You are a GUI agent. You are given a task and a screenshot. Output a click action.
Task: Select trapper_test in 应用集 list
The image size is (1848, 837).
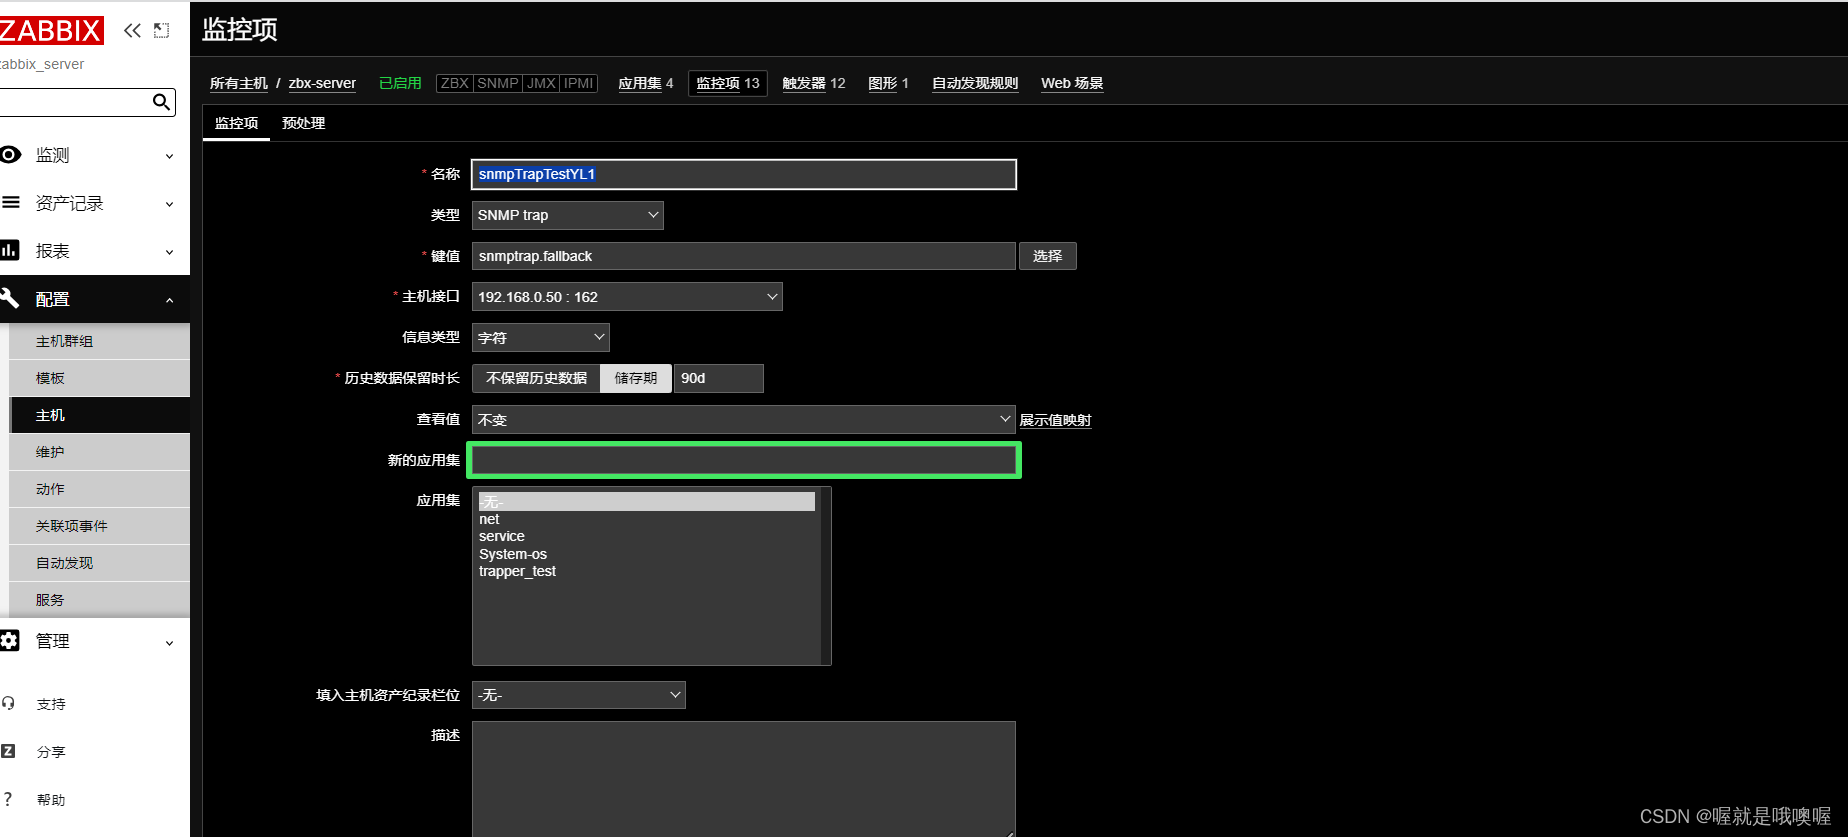coord(646,571)
